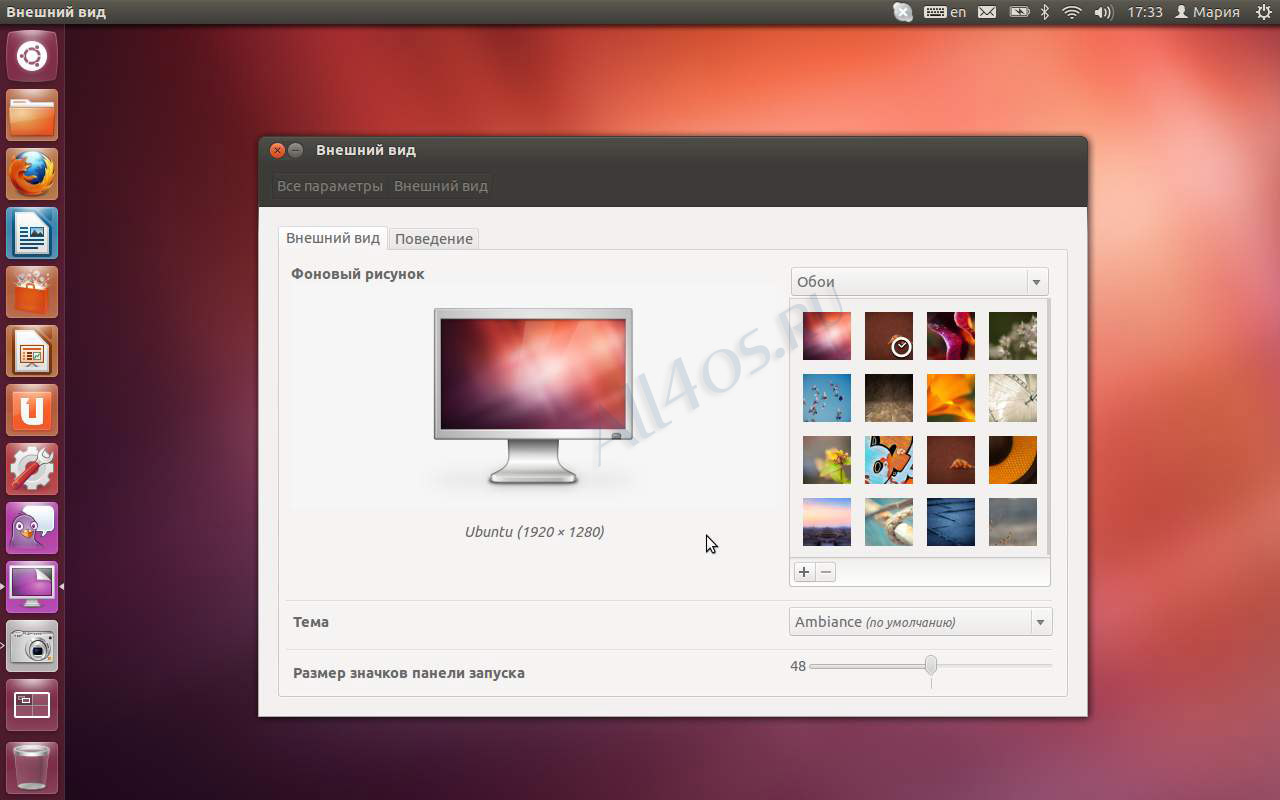Choose the teal rope close-up wallpaper
Viewport: 1280px width, 800px height.
pyautogui.click(x=889, y=522)
